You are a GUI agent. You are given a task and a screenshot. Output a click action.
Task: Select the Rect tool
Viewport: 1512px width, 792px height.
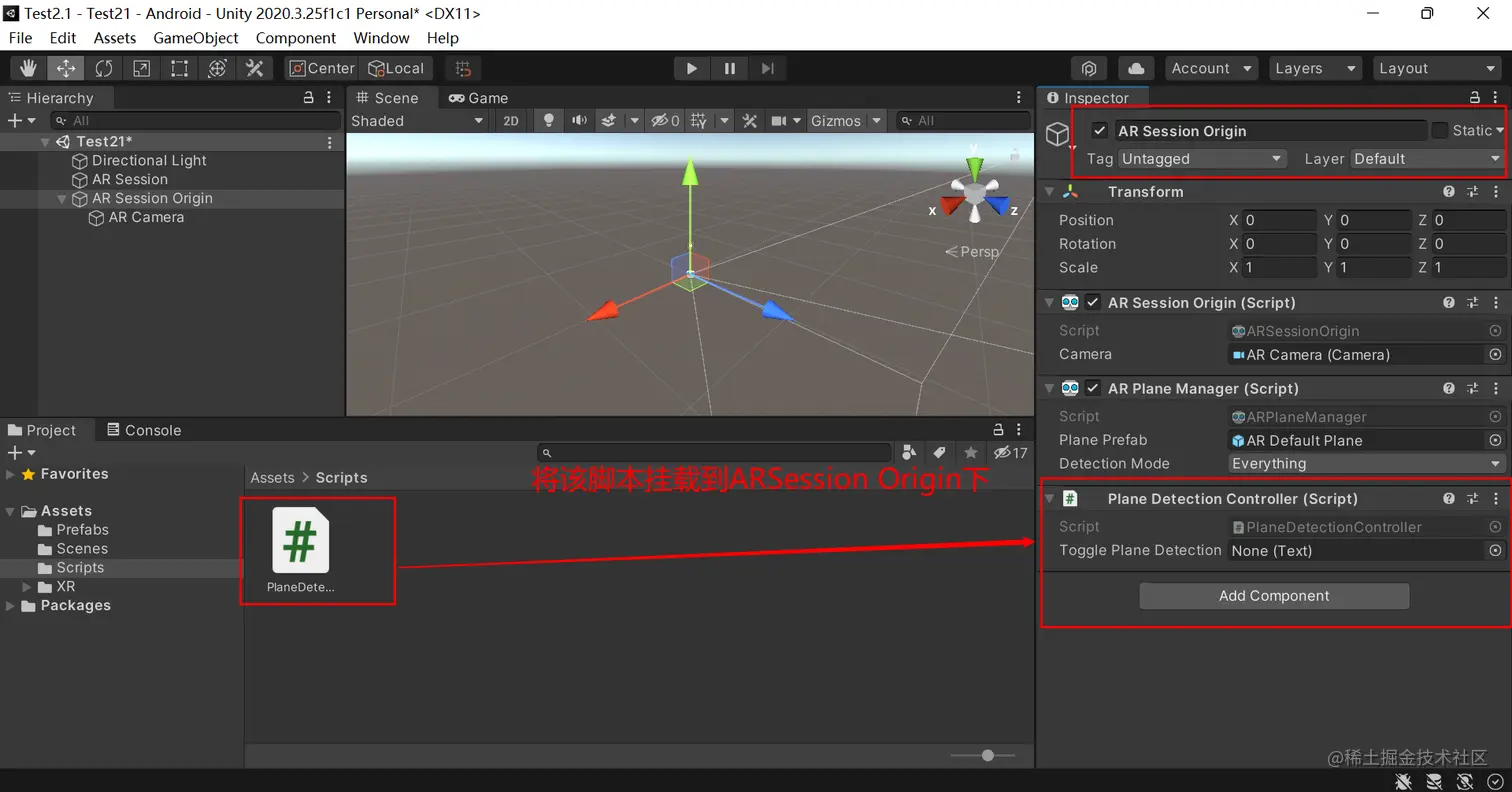coord(179,68)
